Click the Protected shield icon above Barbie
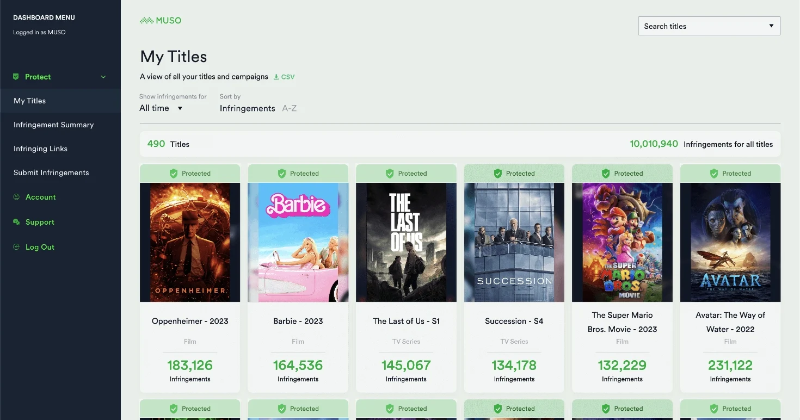This screenshot has height=420, width=800. [281, 173]
